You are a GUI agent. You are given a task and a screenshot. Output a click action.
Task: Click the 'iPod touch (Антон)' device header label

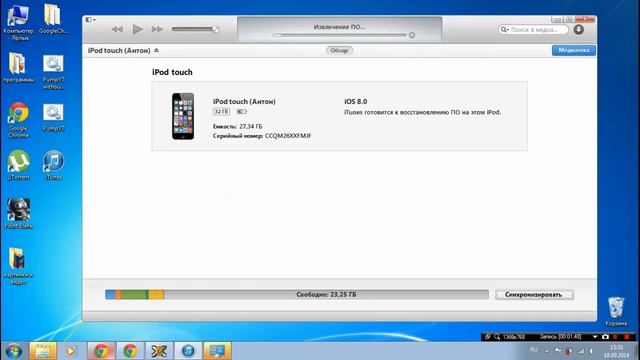(119, 50)
